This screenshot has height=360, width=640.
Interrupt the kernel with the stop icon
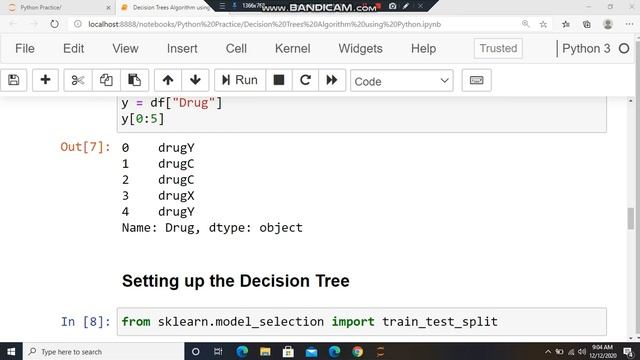(279, 80)
